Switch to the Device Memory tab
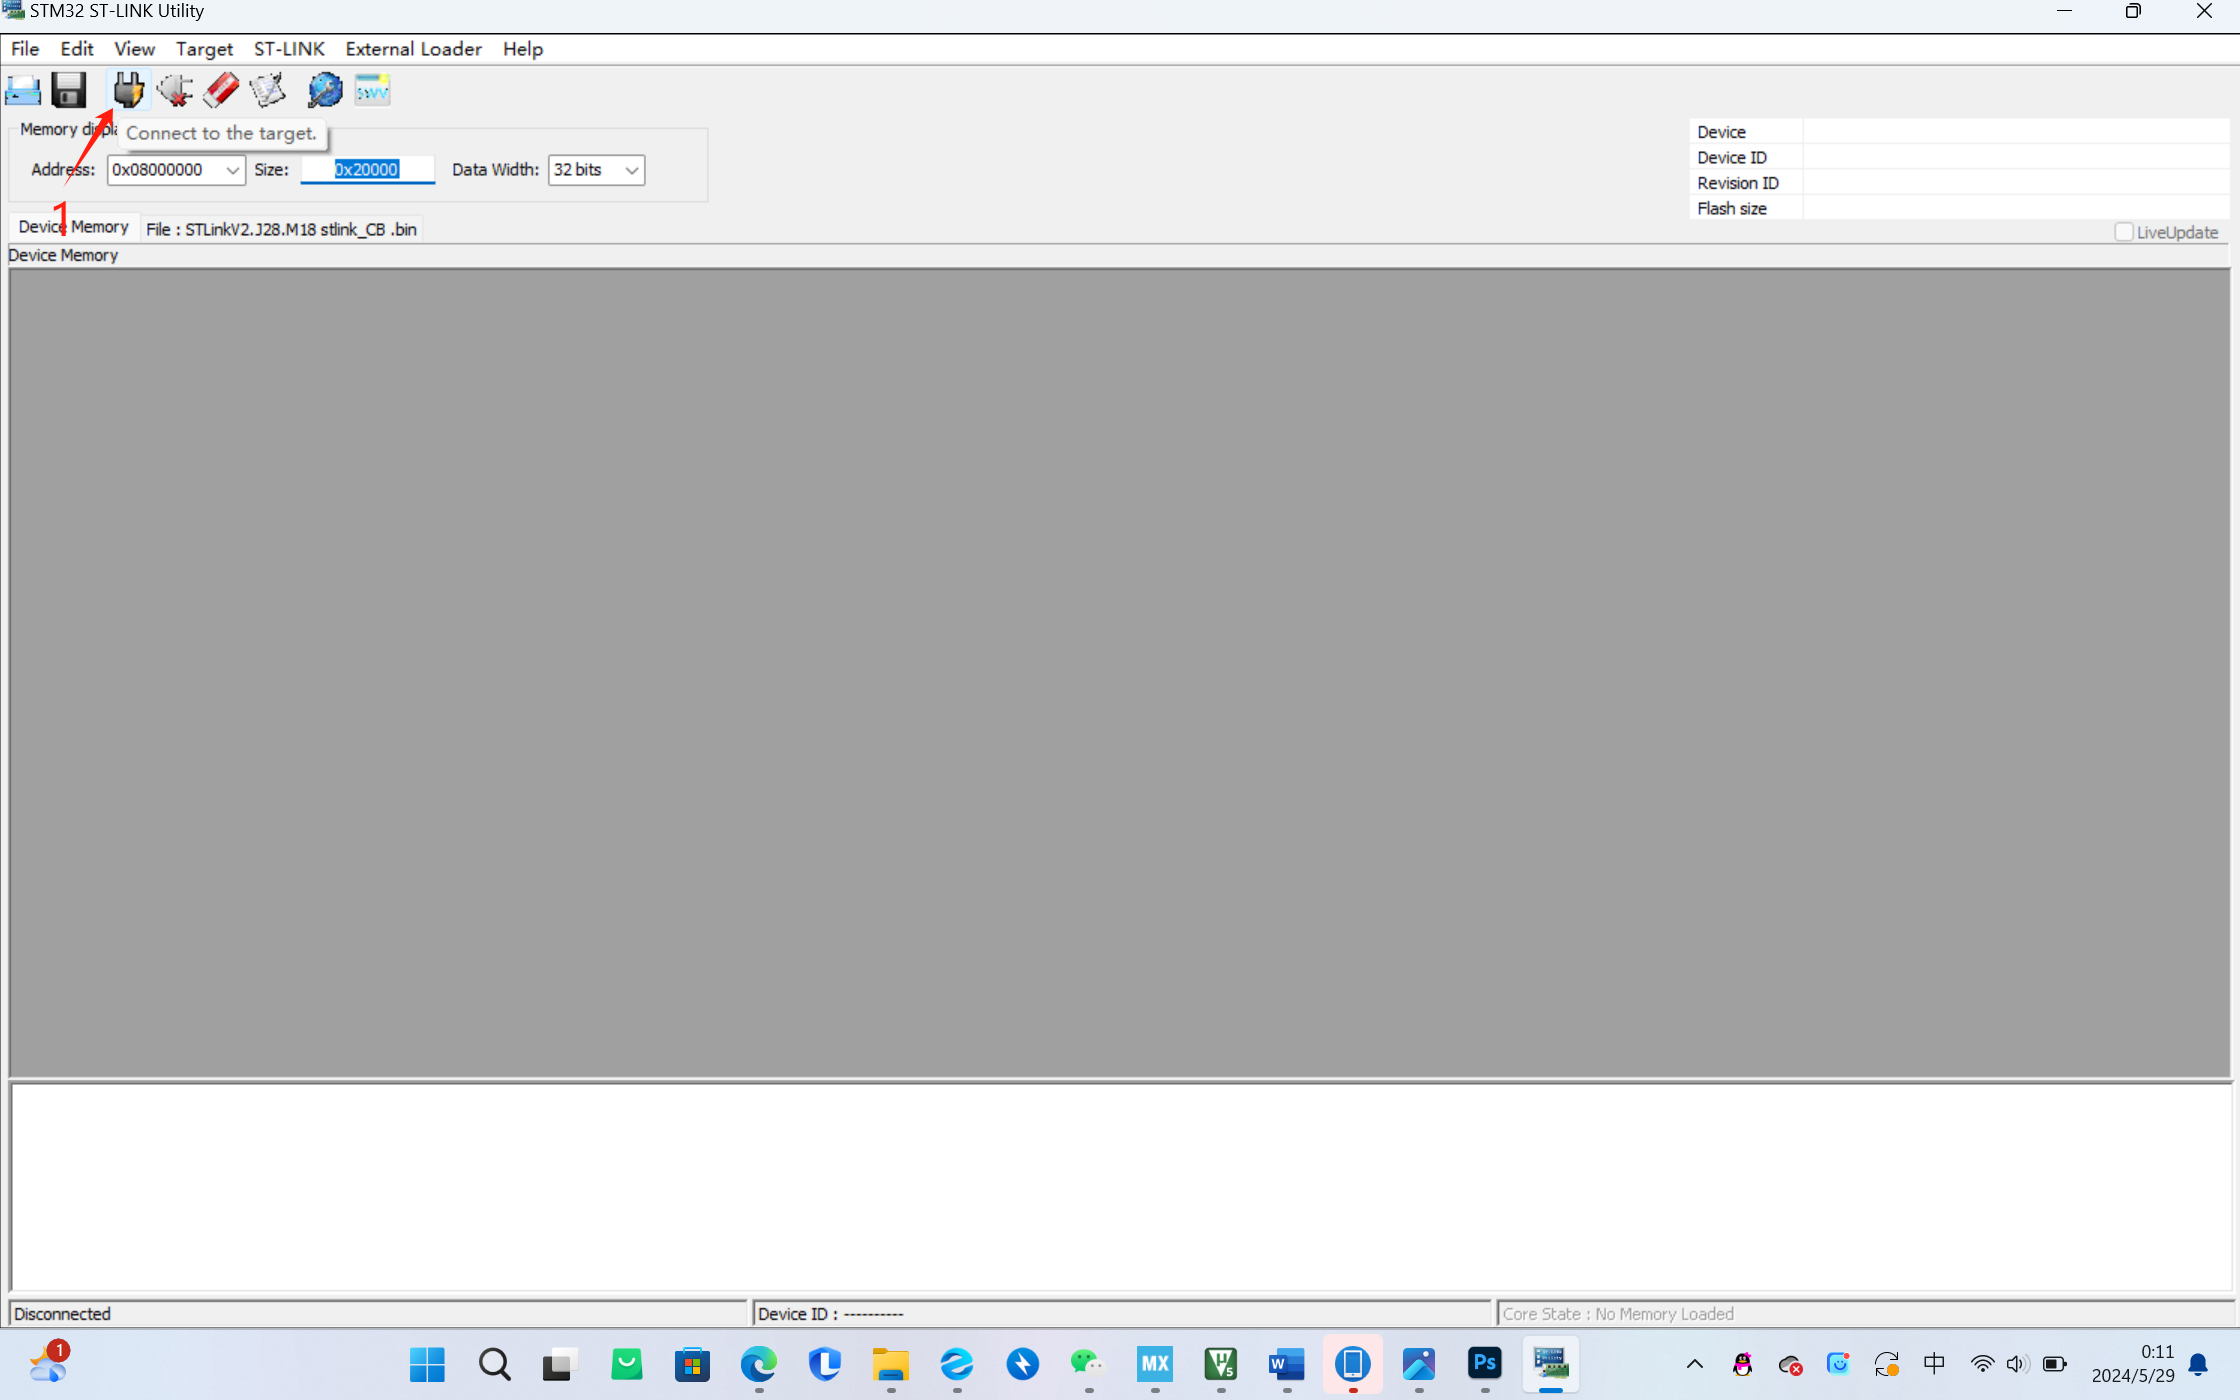The height and width of the screenshot is (1400, 2240). pyautogui.click(x=73, y=227)
